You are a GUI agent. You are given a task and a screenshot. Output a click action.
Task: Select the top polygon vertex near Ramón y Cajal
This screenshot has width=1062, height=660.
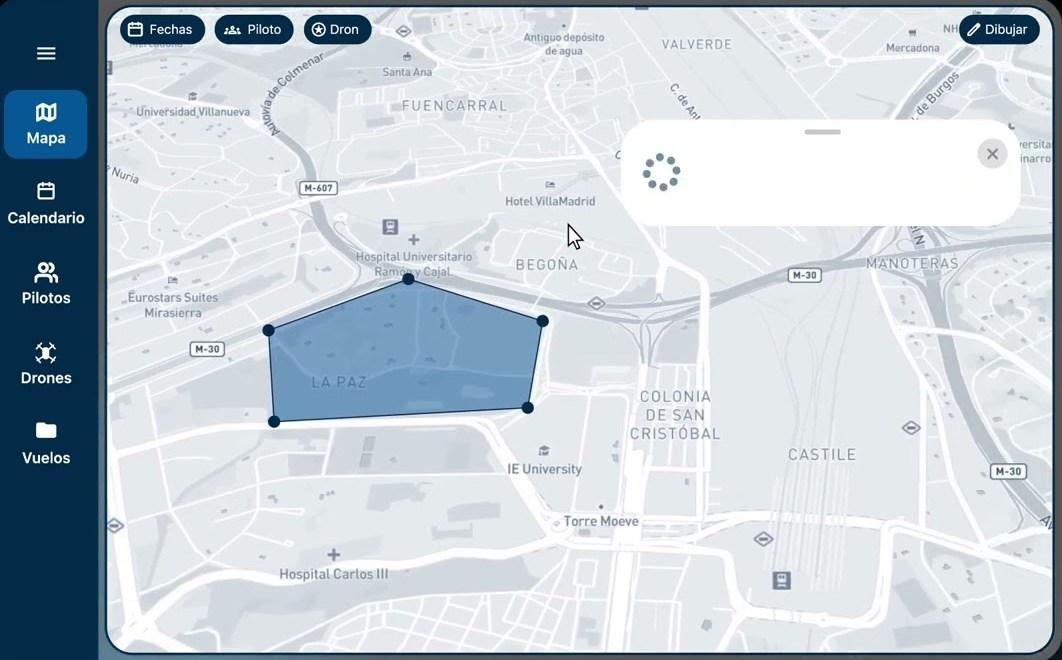click(408, 279)
